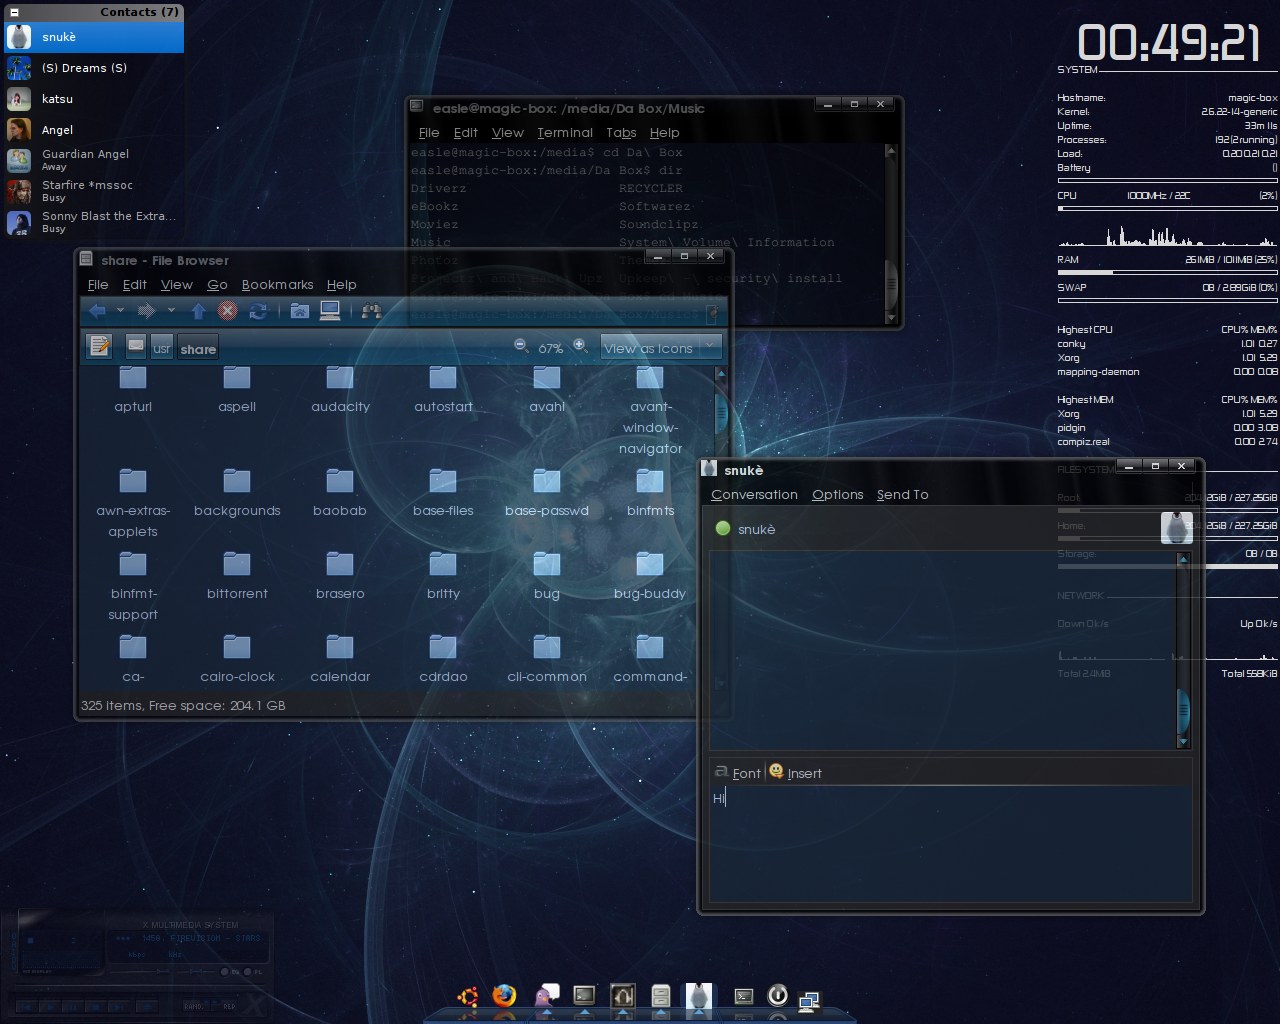The height and width of the screenshot is (1024, 1280).
Task: Click the power button icon in dock
Action: click(x=777, y=995)
